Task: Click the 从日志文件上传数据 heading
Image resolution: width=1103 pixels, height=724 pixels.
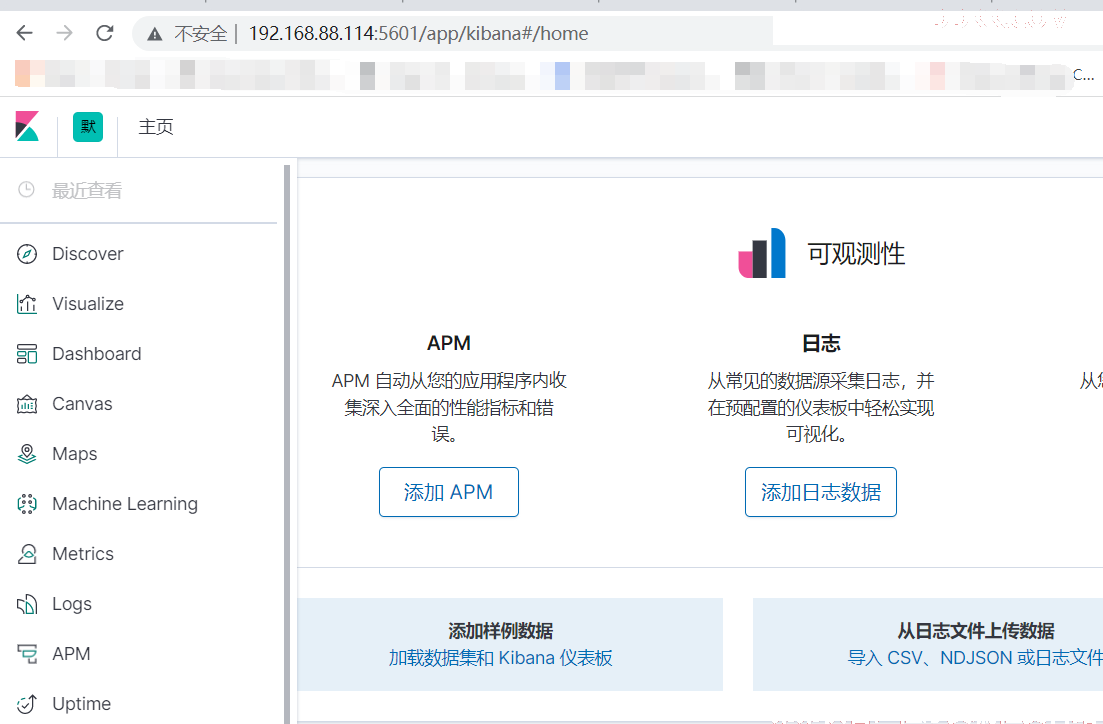Action: pyautogui.click(x=976, y=630)
